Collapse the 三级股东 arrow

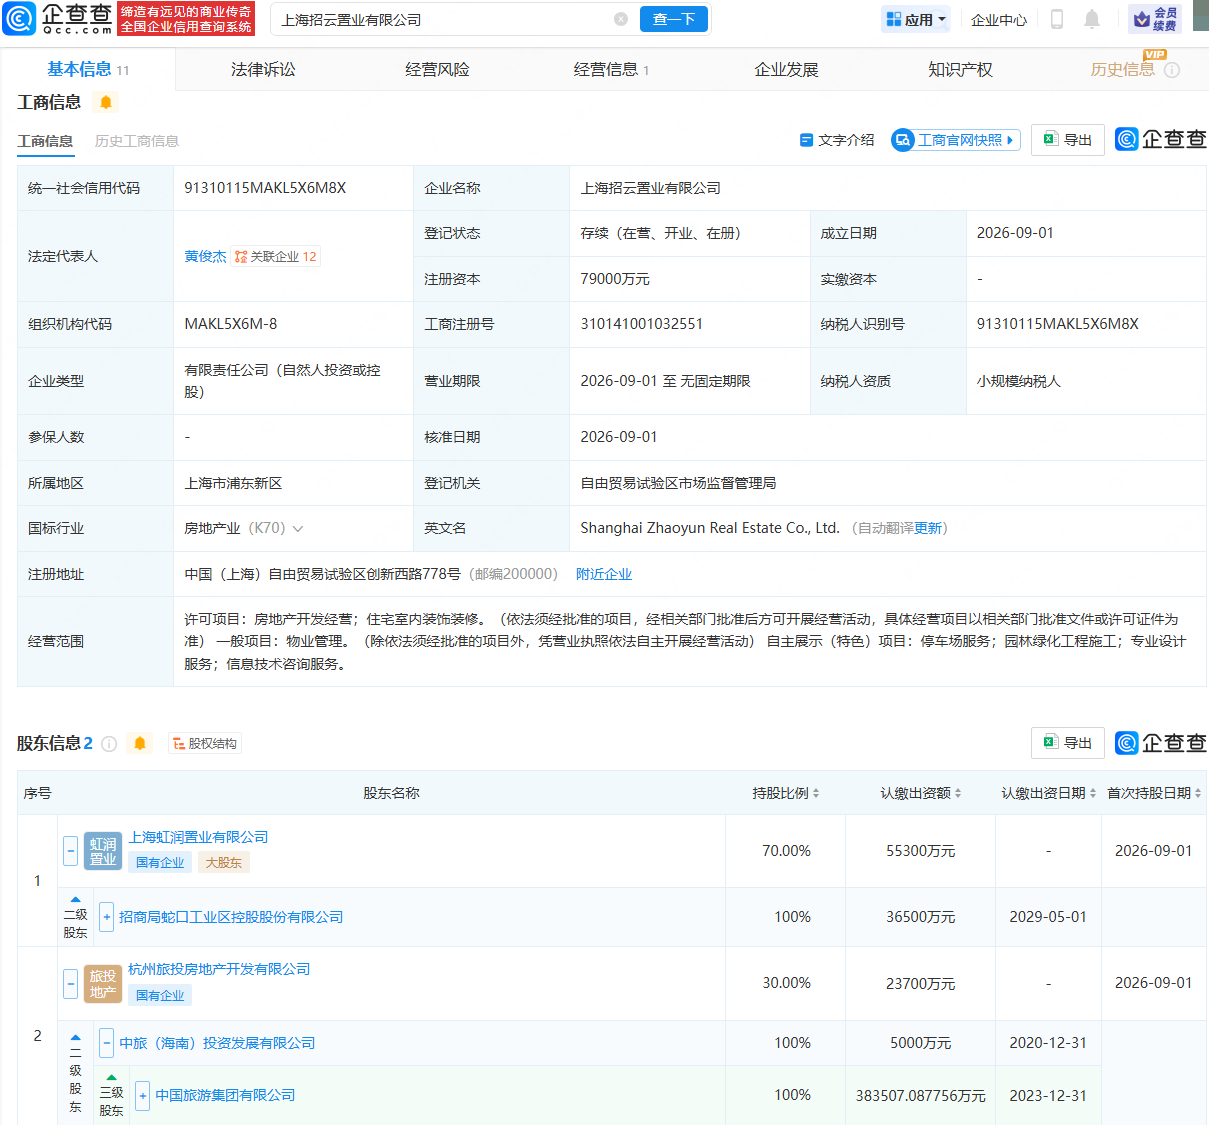[x=111, y=1078]
